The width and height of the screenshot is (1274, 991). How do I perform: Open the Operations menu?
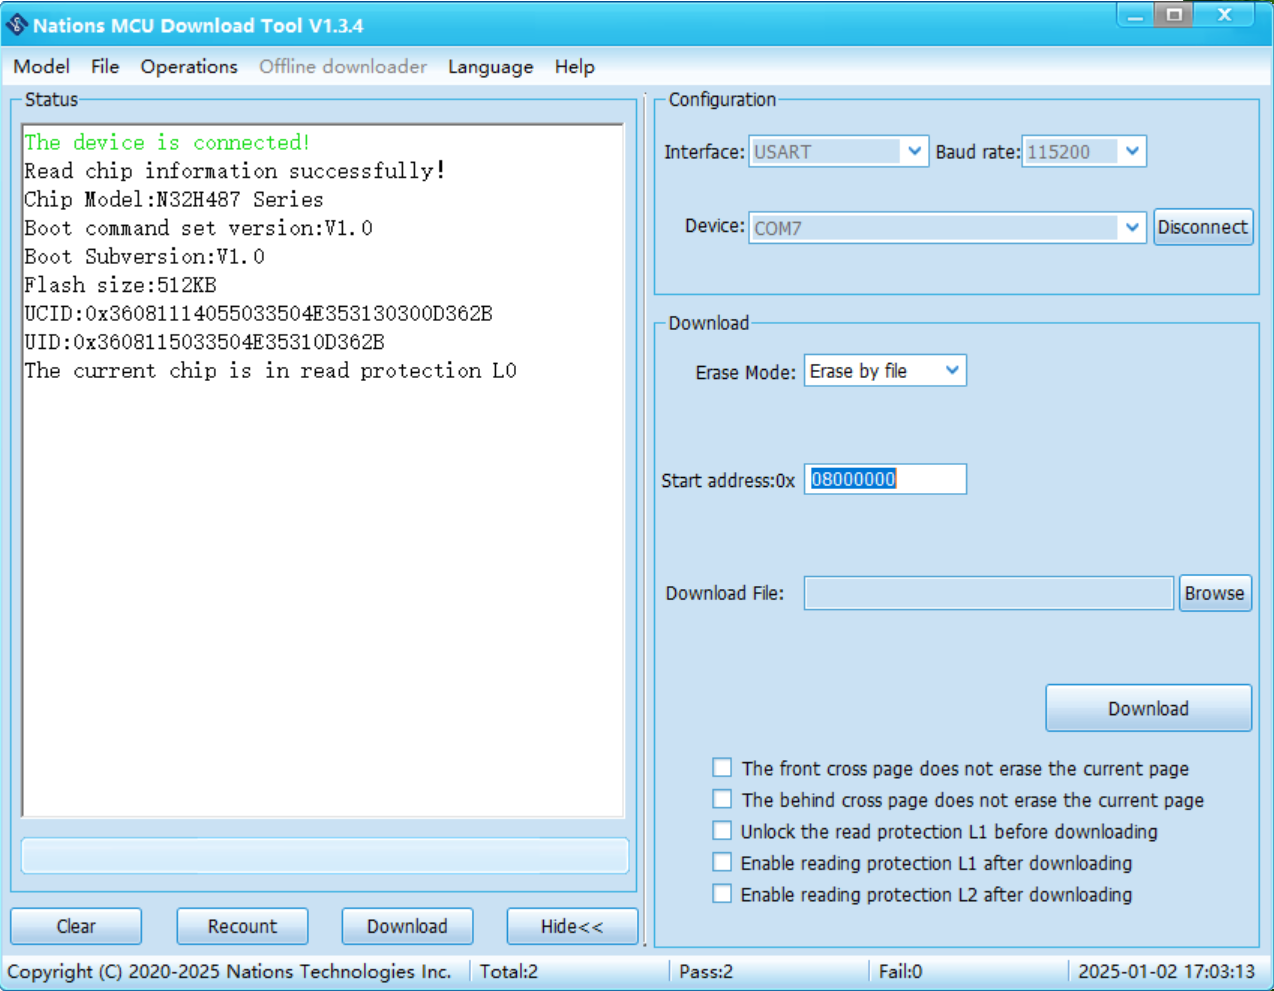189,67
